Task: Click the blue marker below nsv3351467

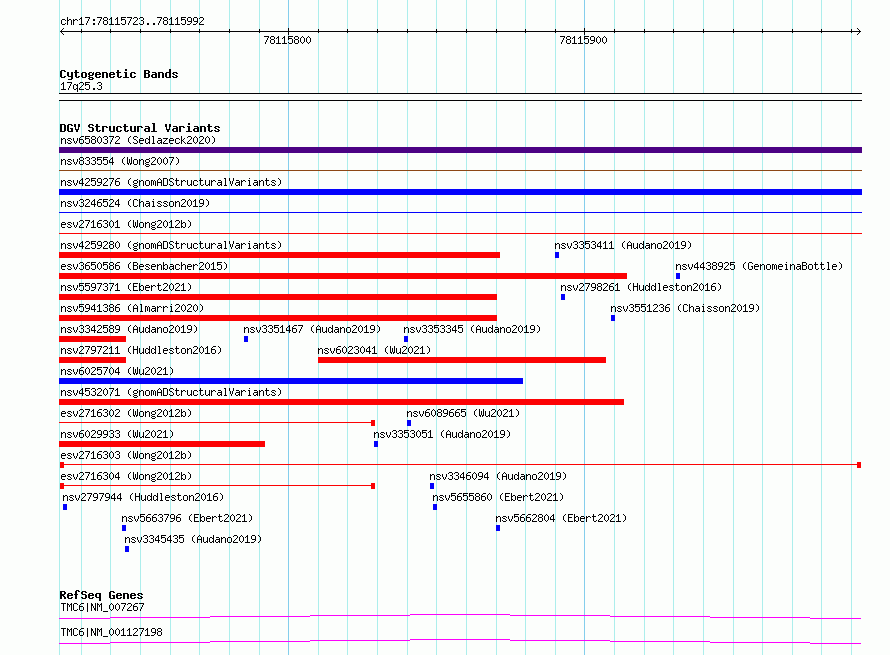Action: pos(246,339)
